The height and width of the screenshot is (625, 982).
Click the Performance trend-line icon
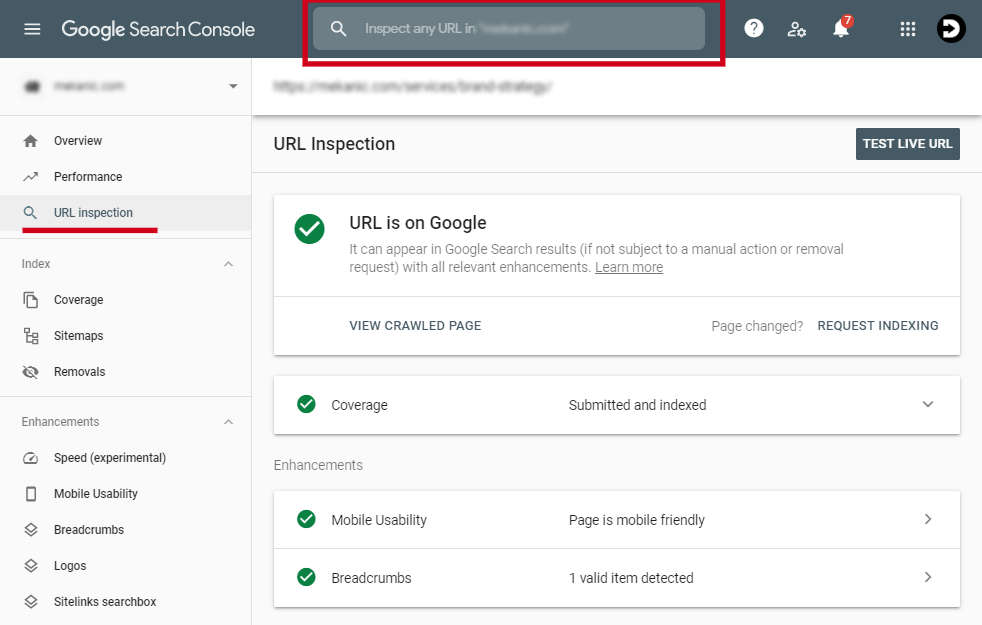point(30,177)
